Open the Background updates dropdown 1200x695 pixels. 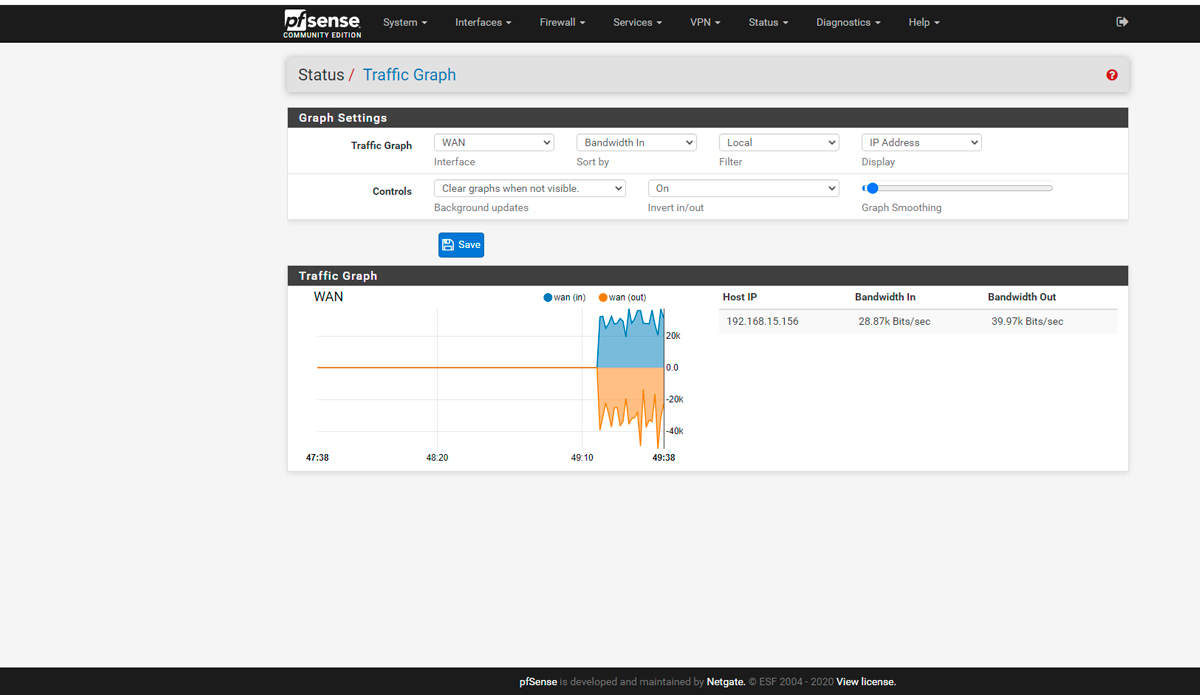click(530, 188)
